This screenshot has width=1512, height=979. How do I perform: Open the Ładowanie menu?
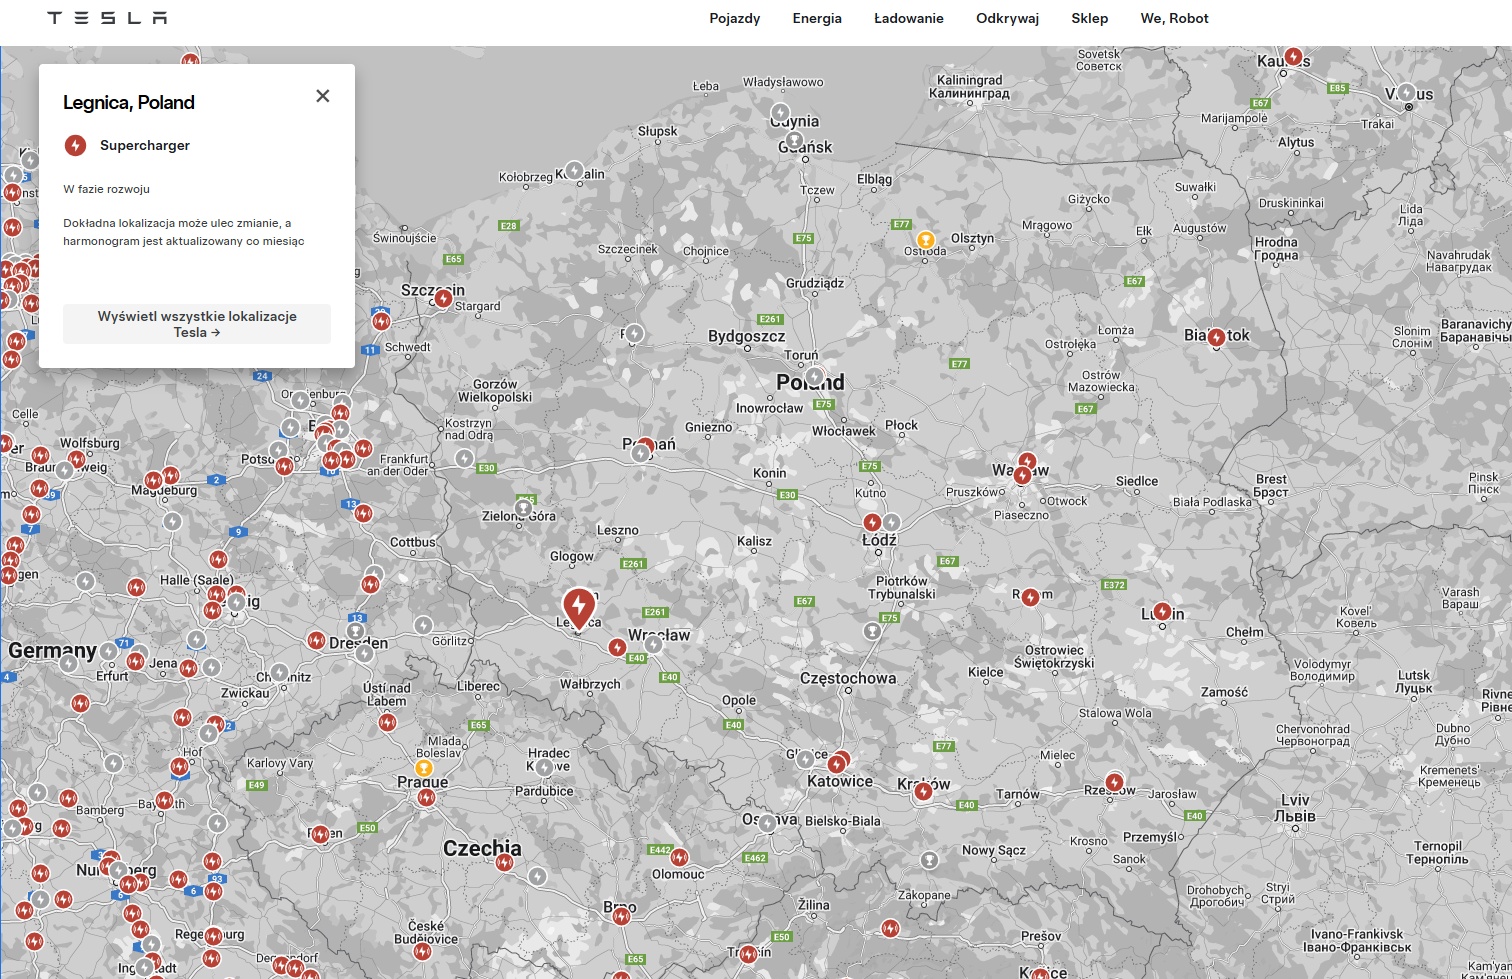pos(909,18)
